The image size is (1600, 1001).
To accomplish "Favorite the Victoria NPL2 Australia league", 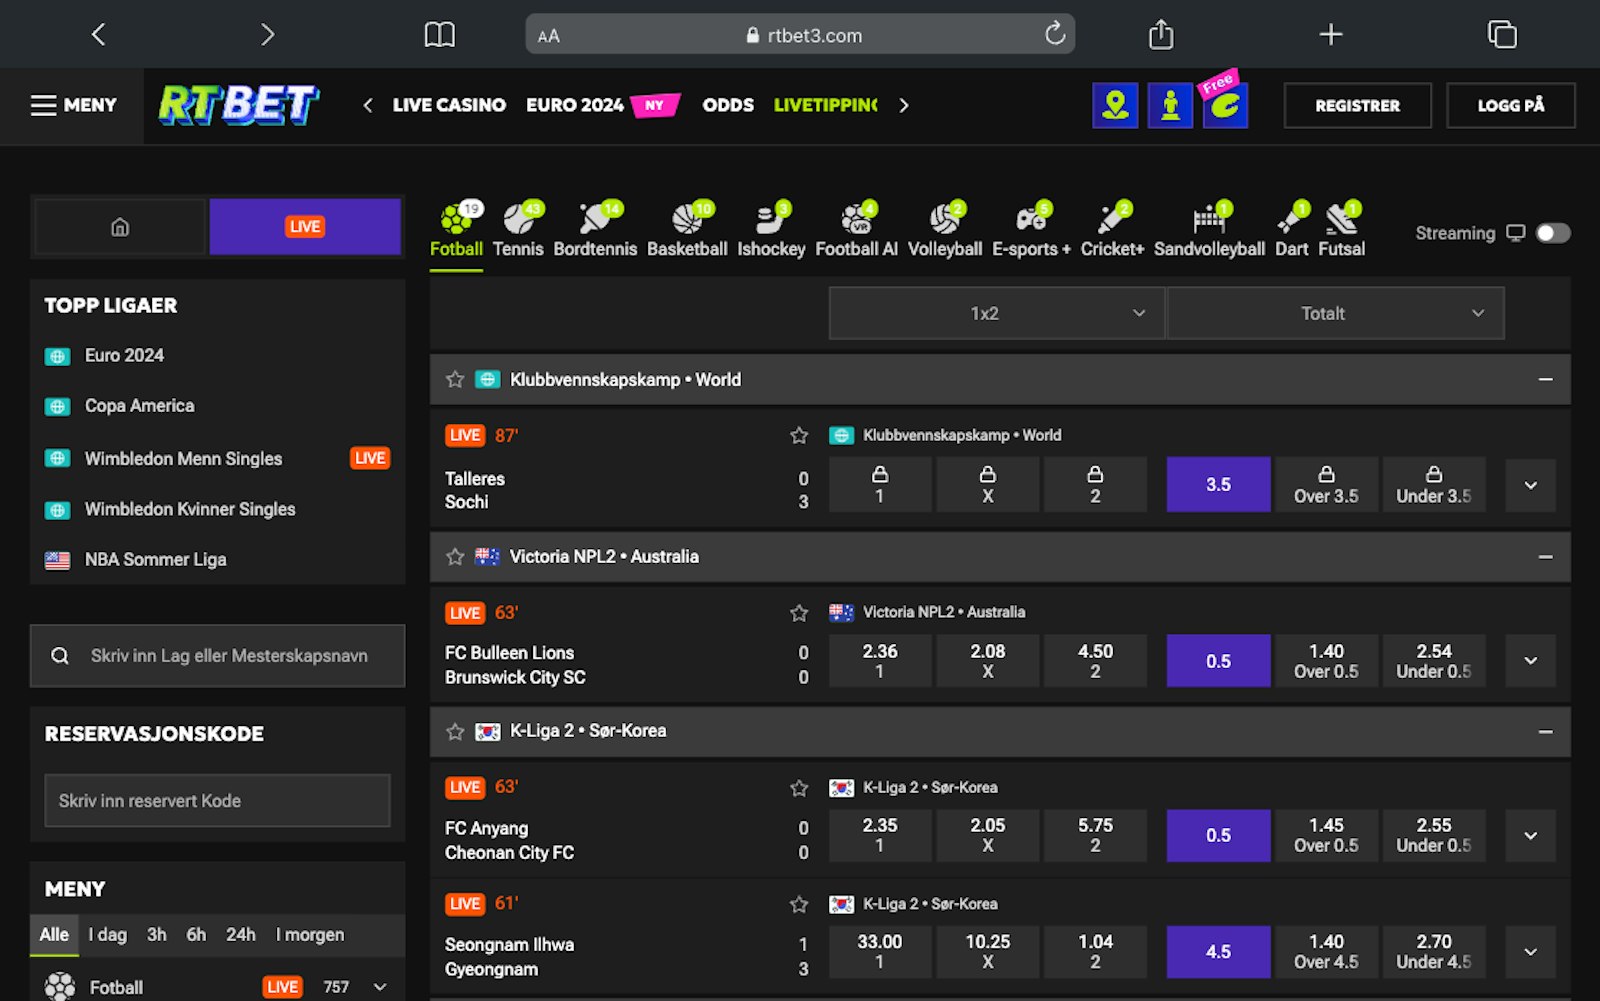I will [454, 557].
